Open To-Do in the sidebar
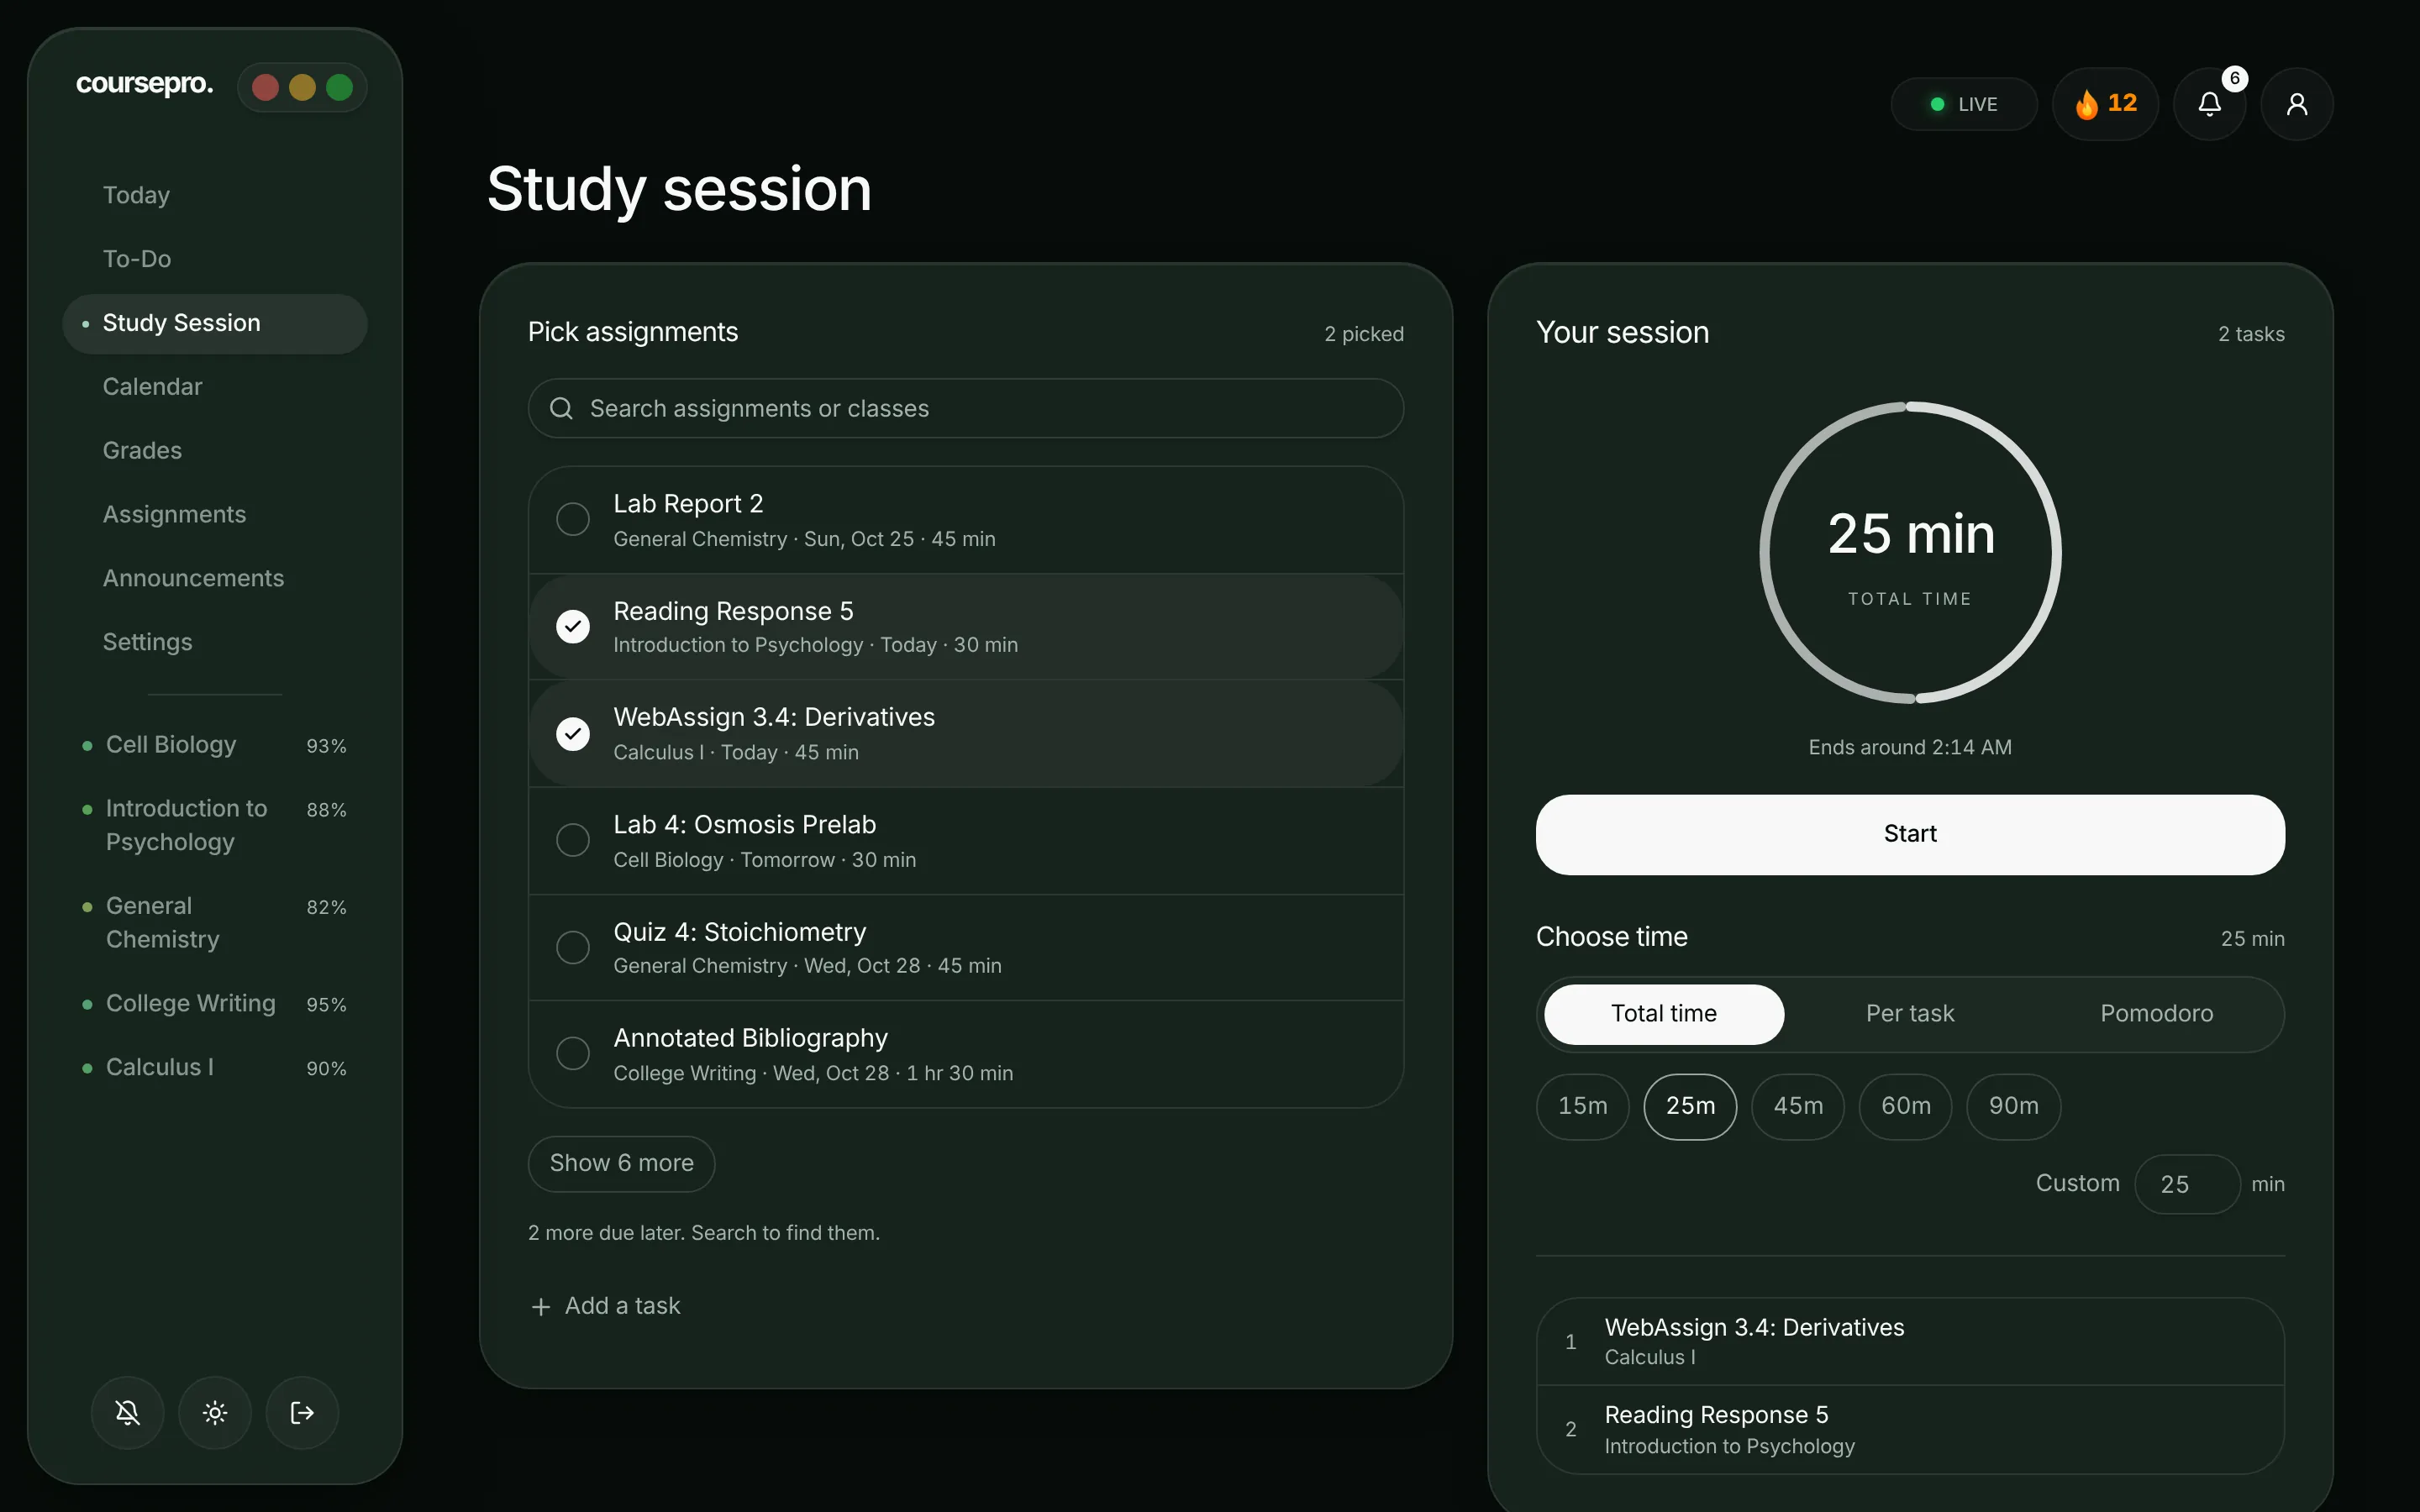 [215, 259]
